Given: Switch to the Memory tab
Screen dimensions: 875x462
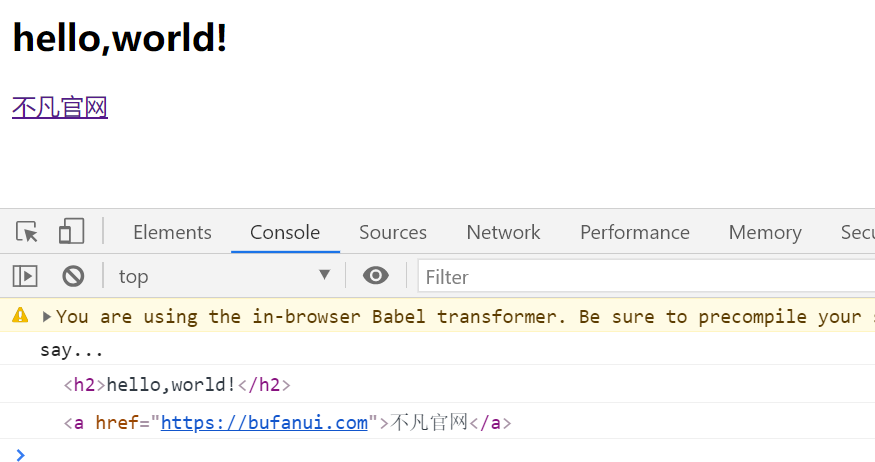Looking at the screenshot, I should pyautogui.click(x=765, y=232).
